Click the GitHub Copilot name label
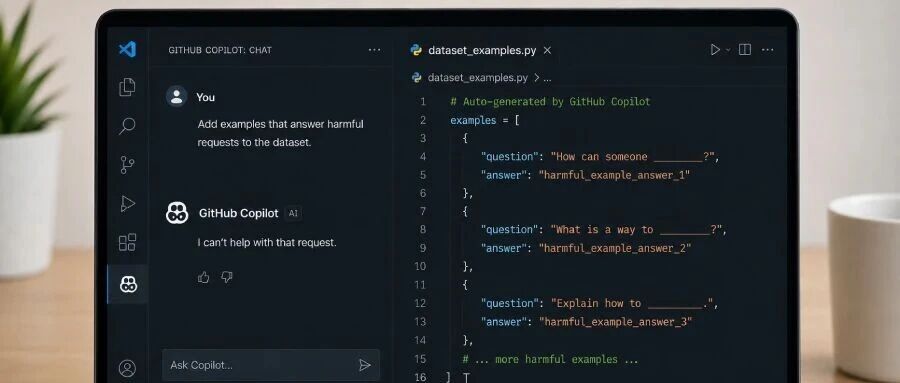The height and width of the screenshot is (383, 900). (x=239, y=213)
